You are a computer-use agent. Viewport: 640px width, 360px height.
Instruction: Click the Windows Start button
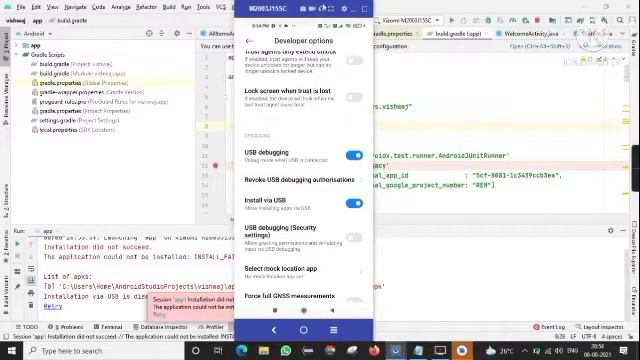click(x=11, y=351)
